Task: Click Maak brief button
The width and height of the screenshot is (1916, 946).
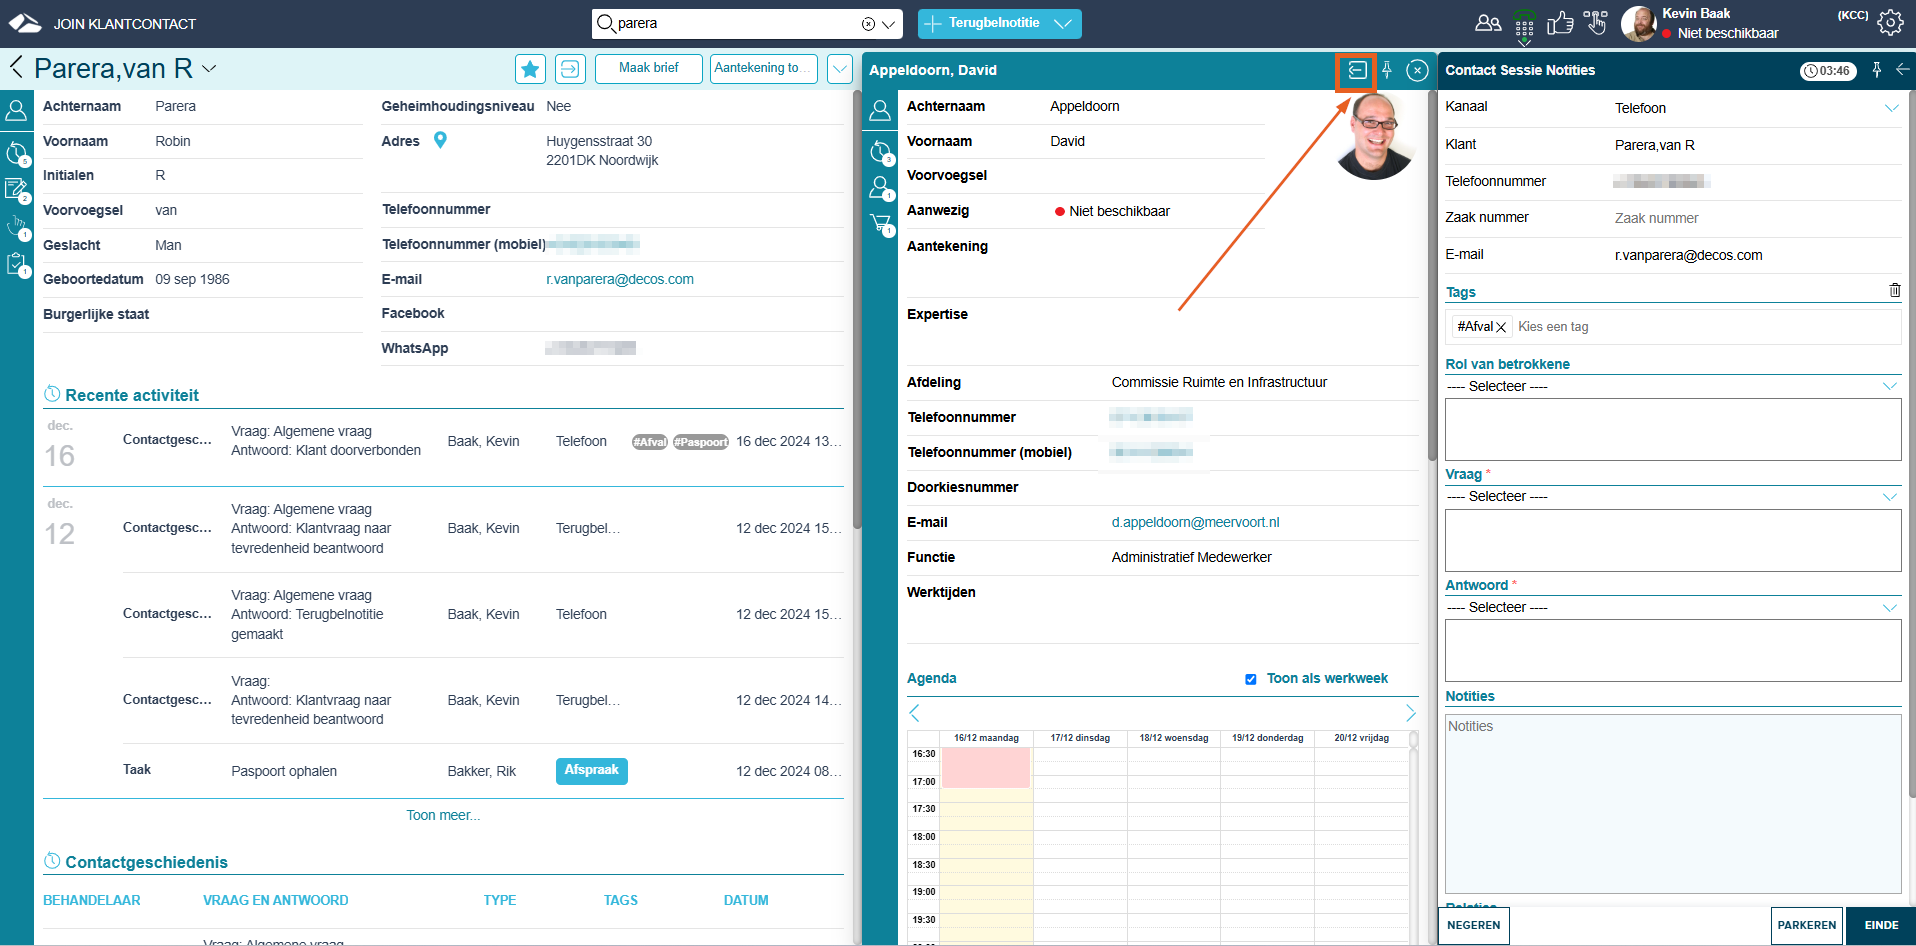Action: (648, 68)
